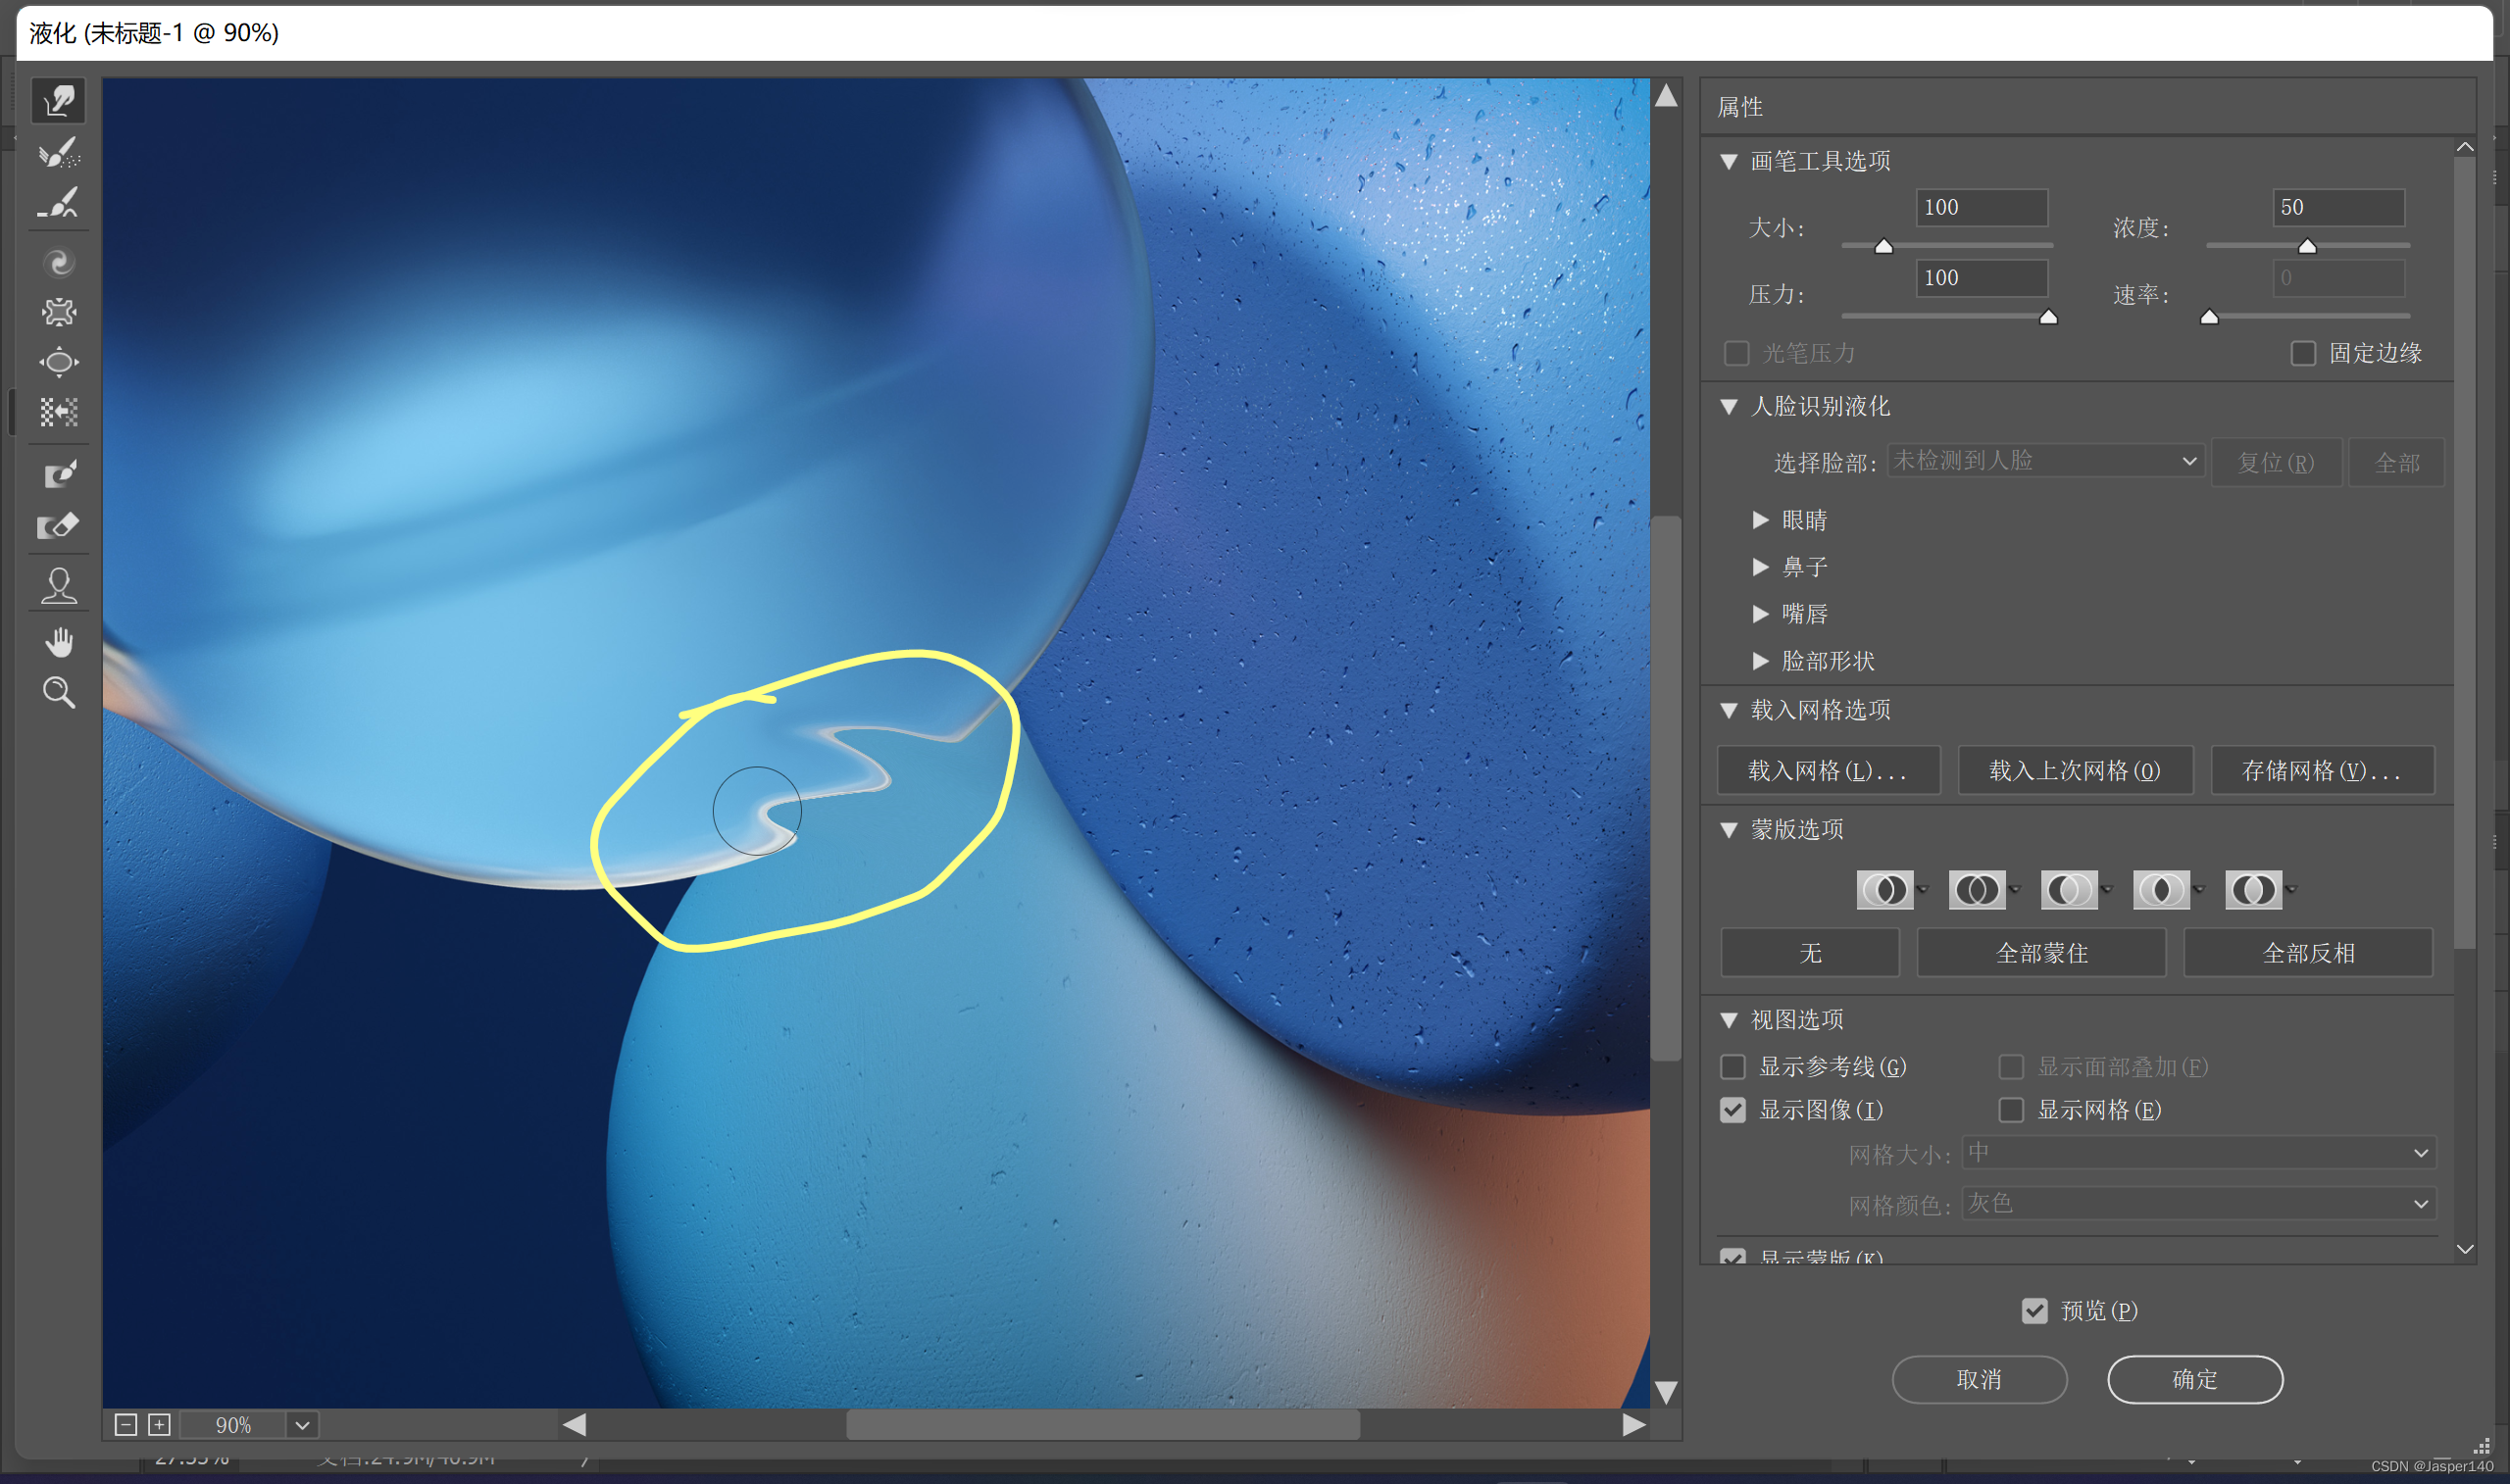Click the 无 mask button

[x=1810, y=953]
